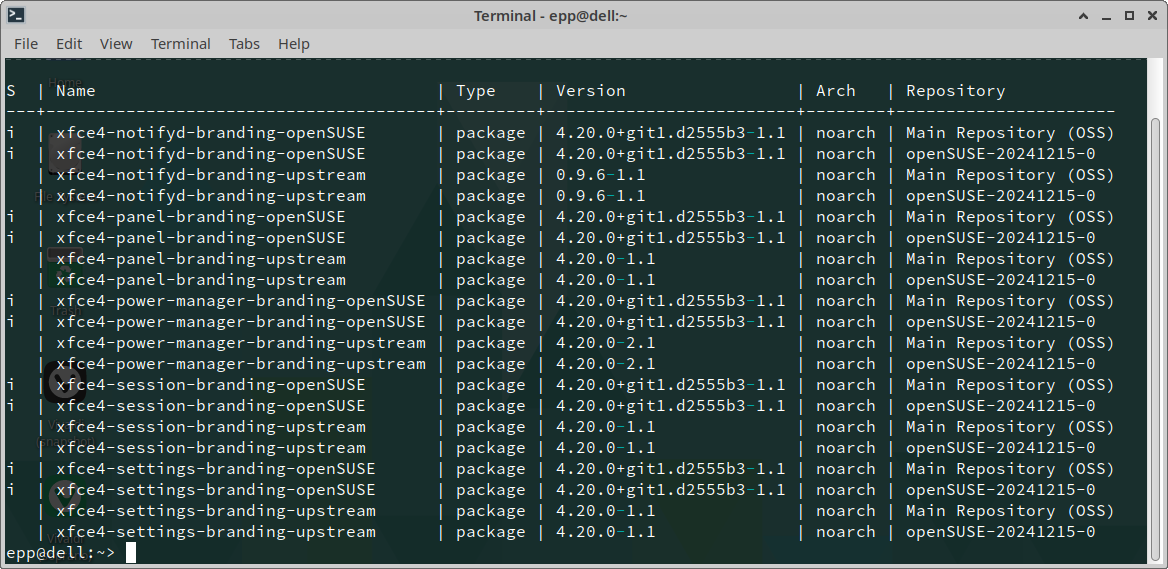Close the terminal window
The height and width of the screenshot is (569, 1168).
[1152, 15]
